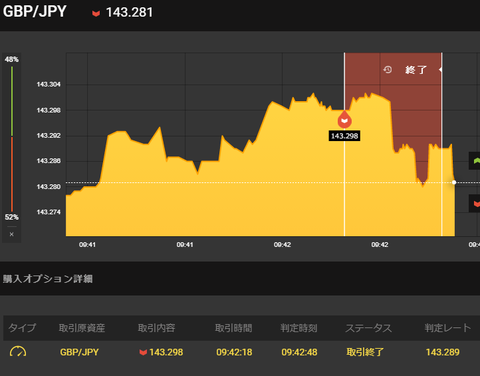Click the red entry marker pin on chart

point(344,120)
